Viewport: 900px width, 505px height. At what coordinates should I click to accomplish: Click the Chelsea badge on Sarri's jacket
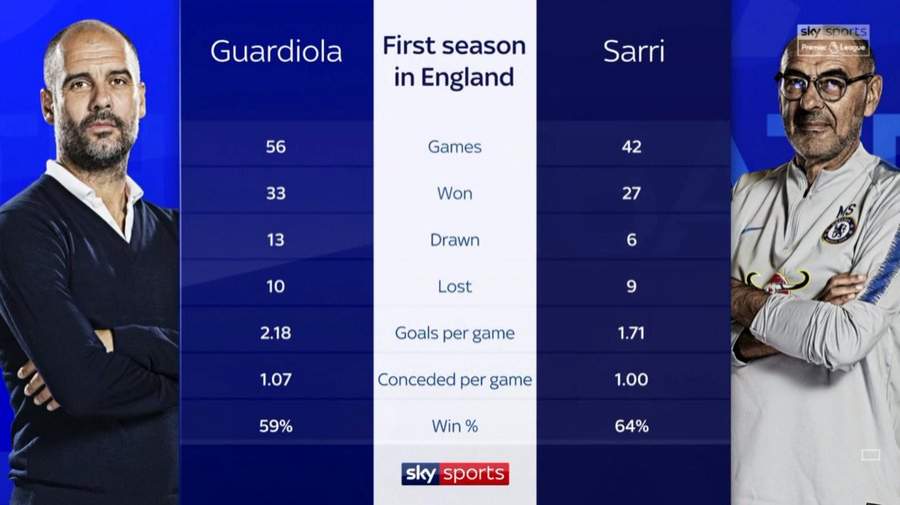pos(839,227)
